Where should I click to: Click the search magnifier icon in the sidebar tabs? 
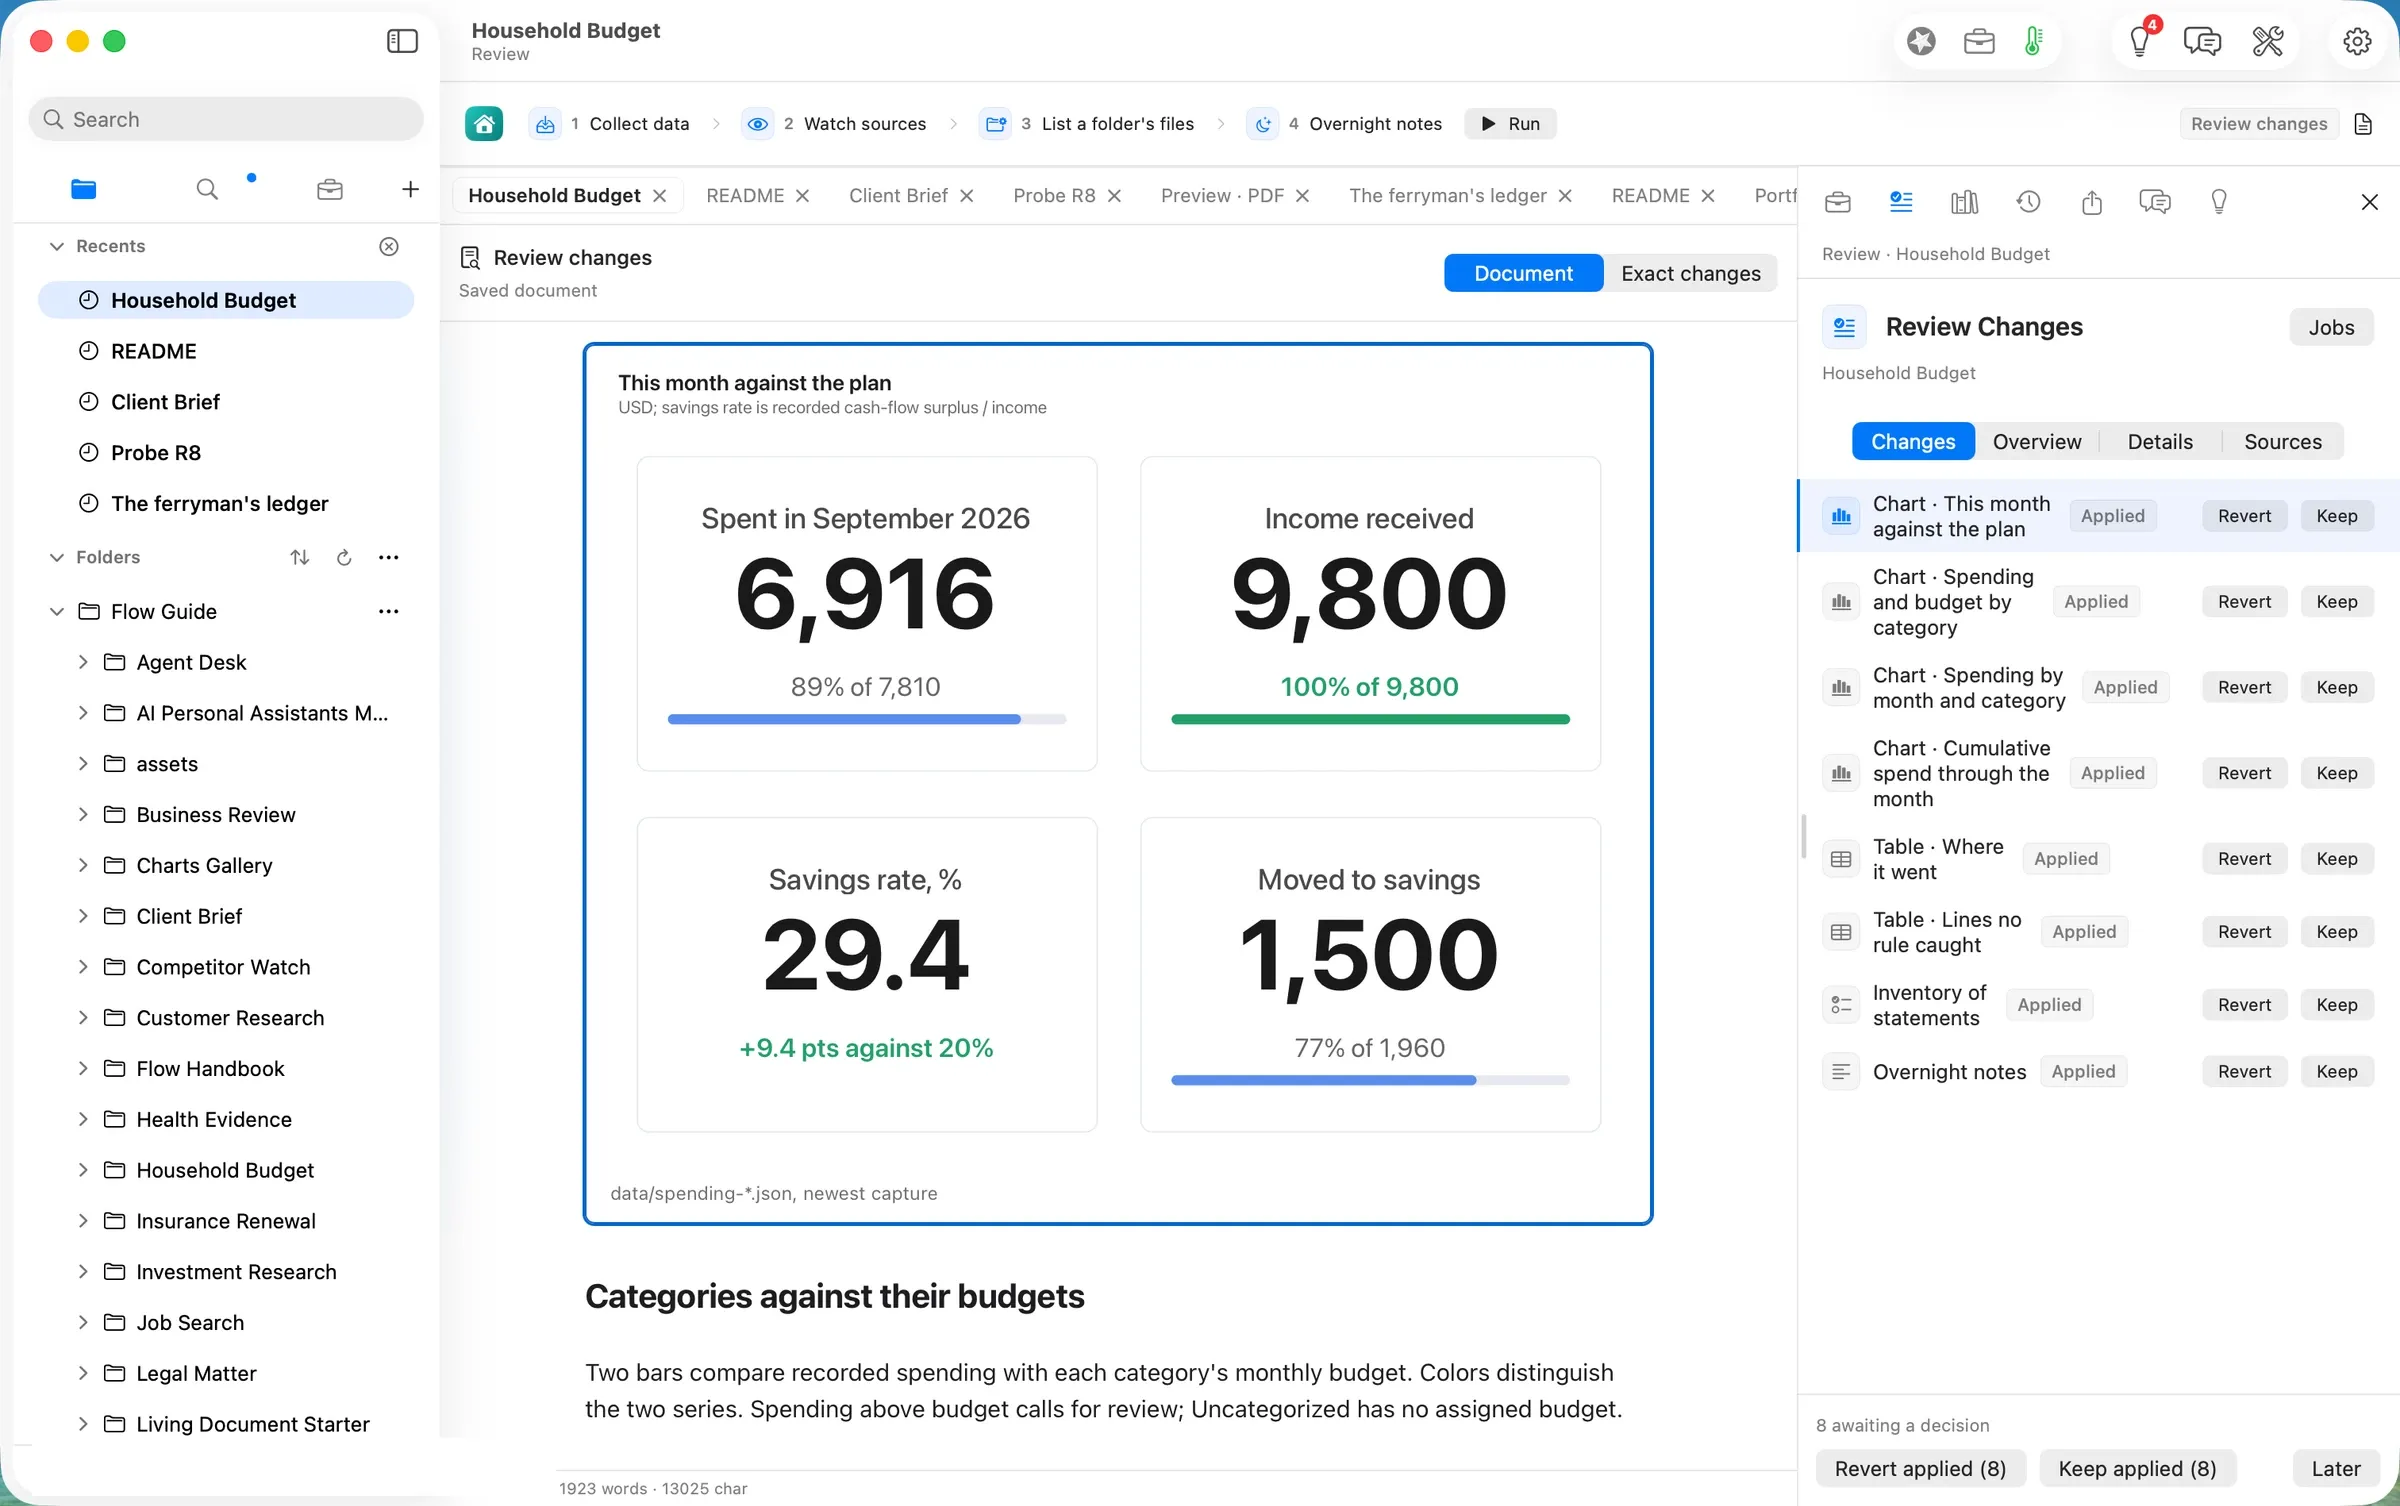(207, 189)
